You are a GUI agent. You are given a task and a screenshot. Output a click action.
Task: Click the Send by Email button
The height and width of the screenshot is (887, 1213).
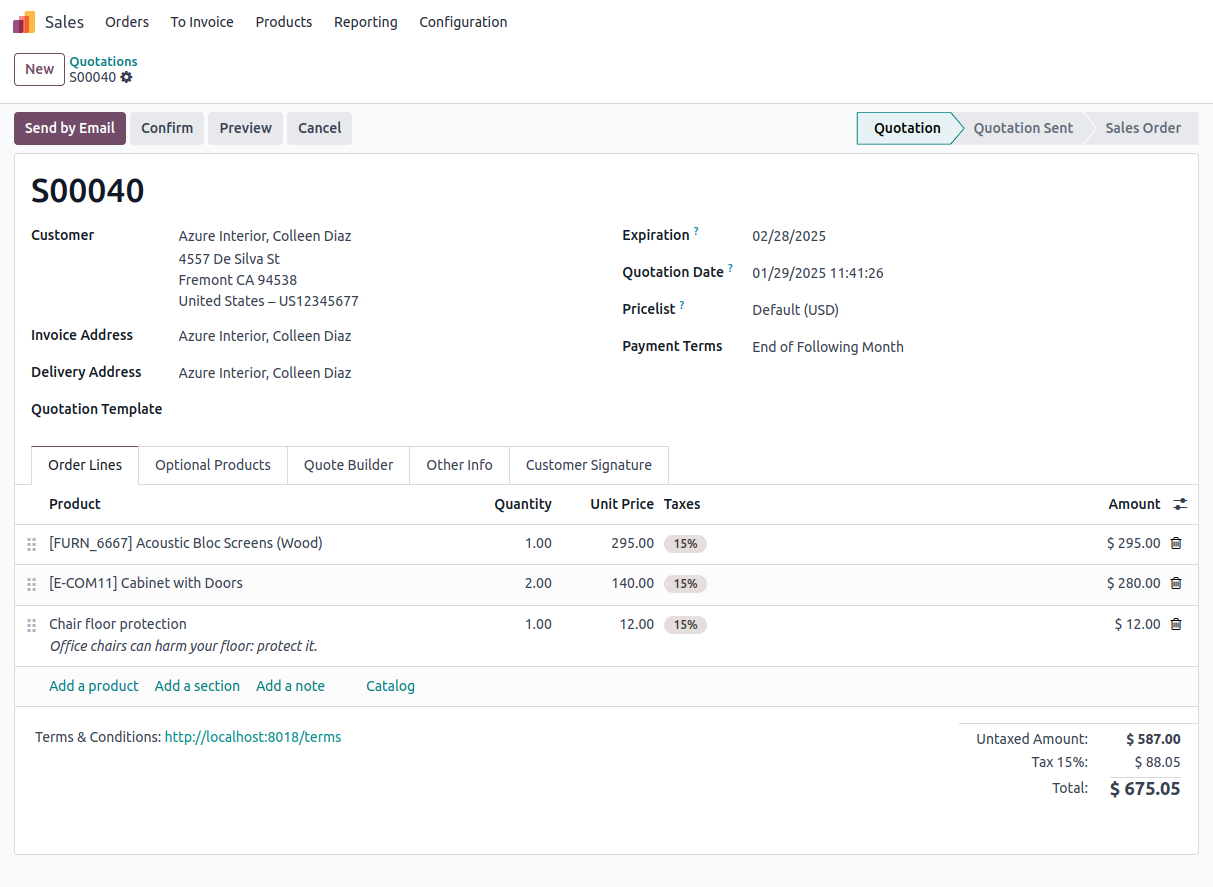70,128
